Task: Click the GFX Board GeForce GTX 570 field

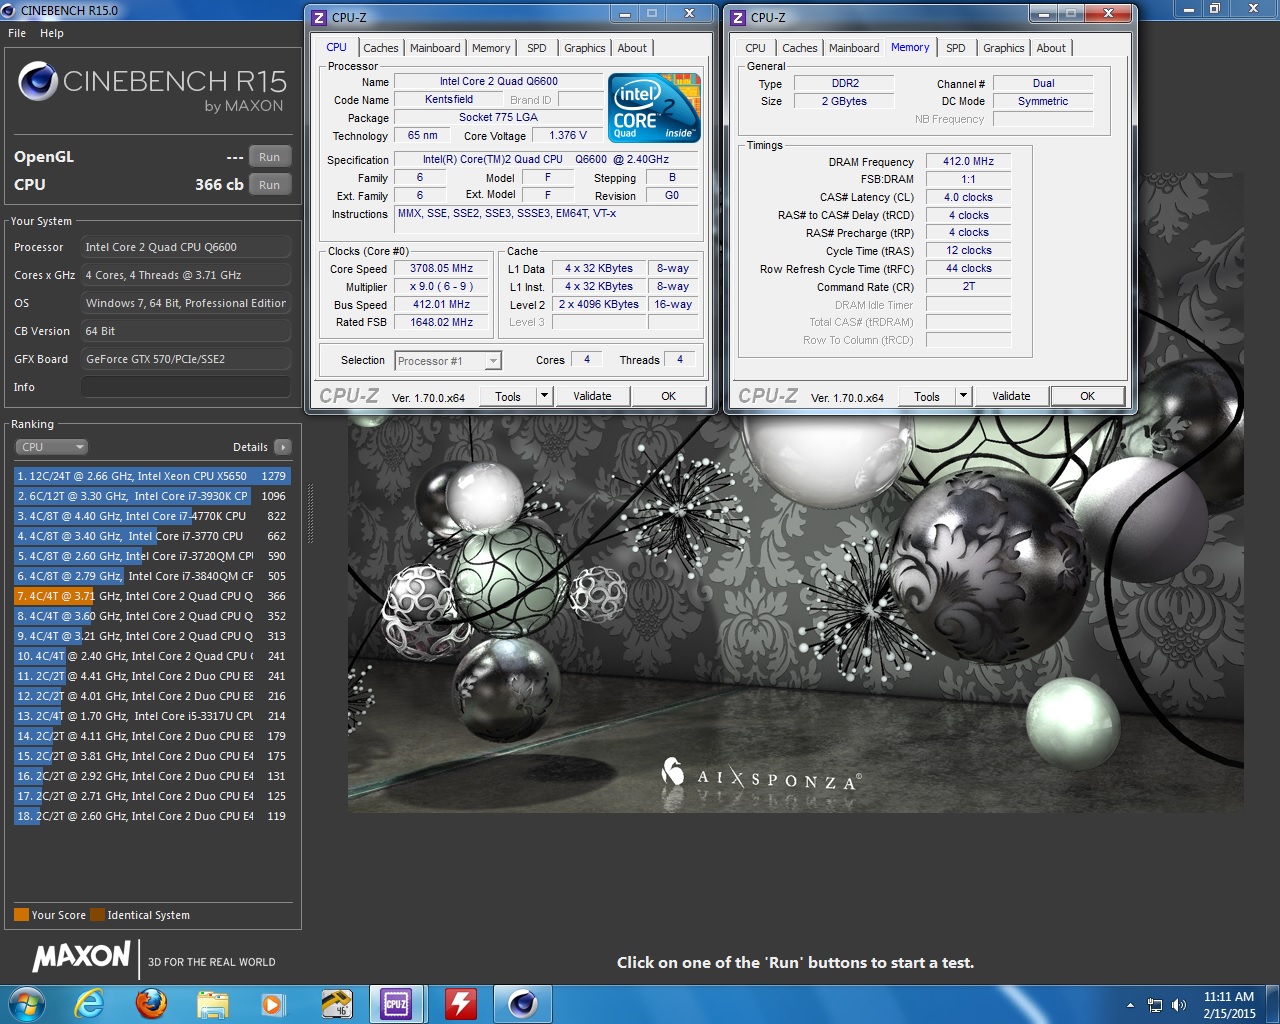Action: click(x=186, y=359)
